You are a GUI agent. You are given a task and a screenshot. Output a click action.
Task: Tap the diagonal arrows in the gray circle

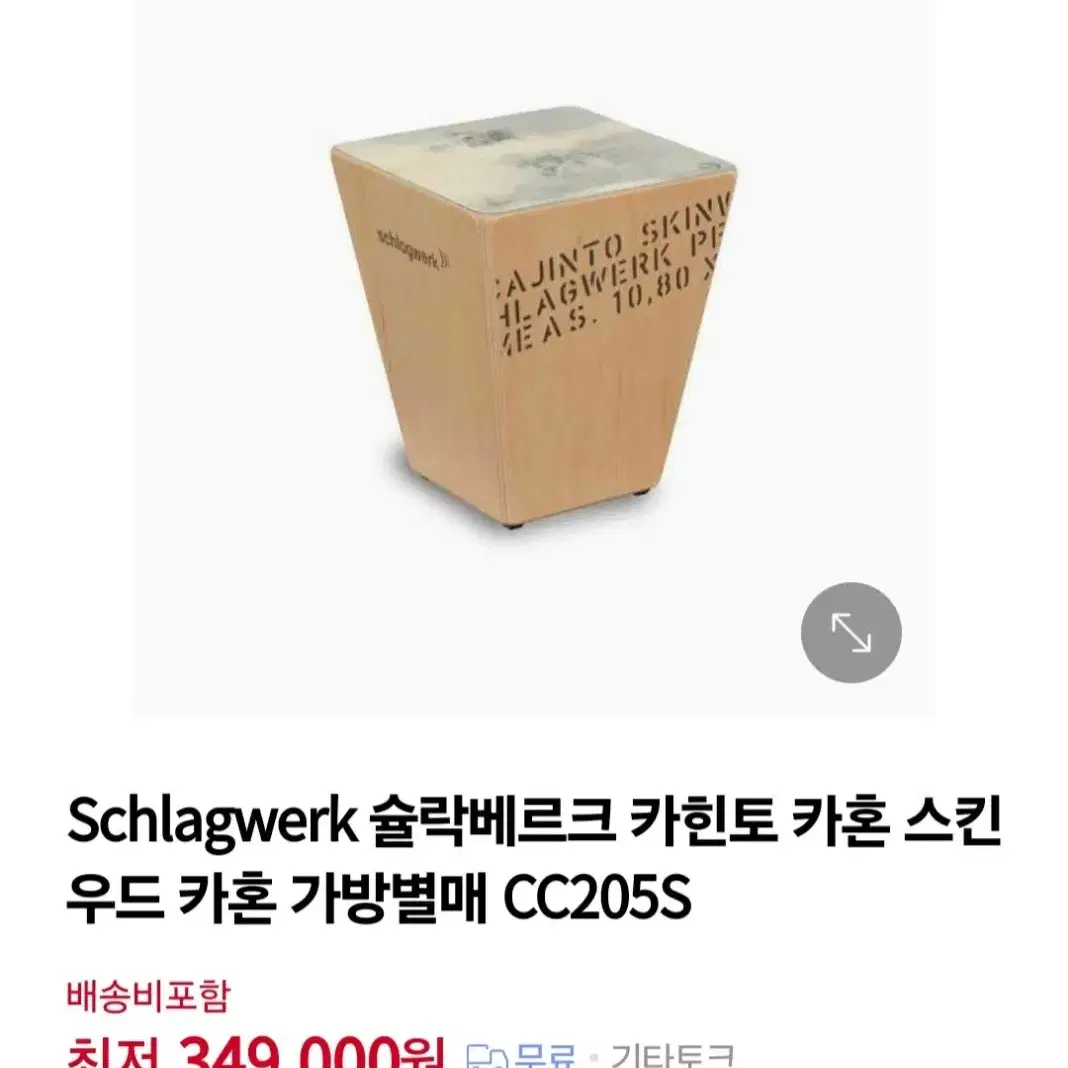(851, 633)
